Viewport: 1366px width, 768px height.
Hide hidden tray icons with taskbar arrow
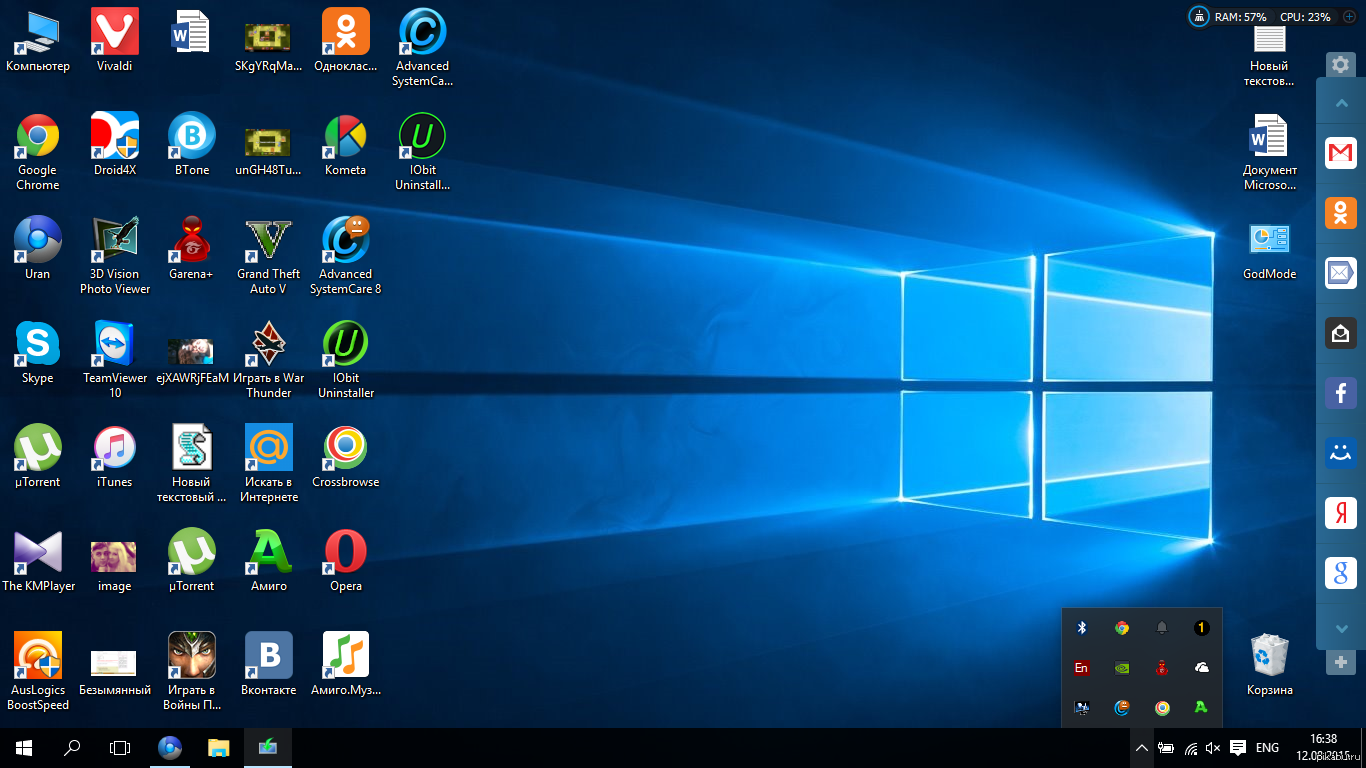[1141, 748]
